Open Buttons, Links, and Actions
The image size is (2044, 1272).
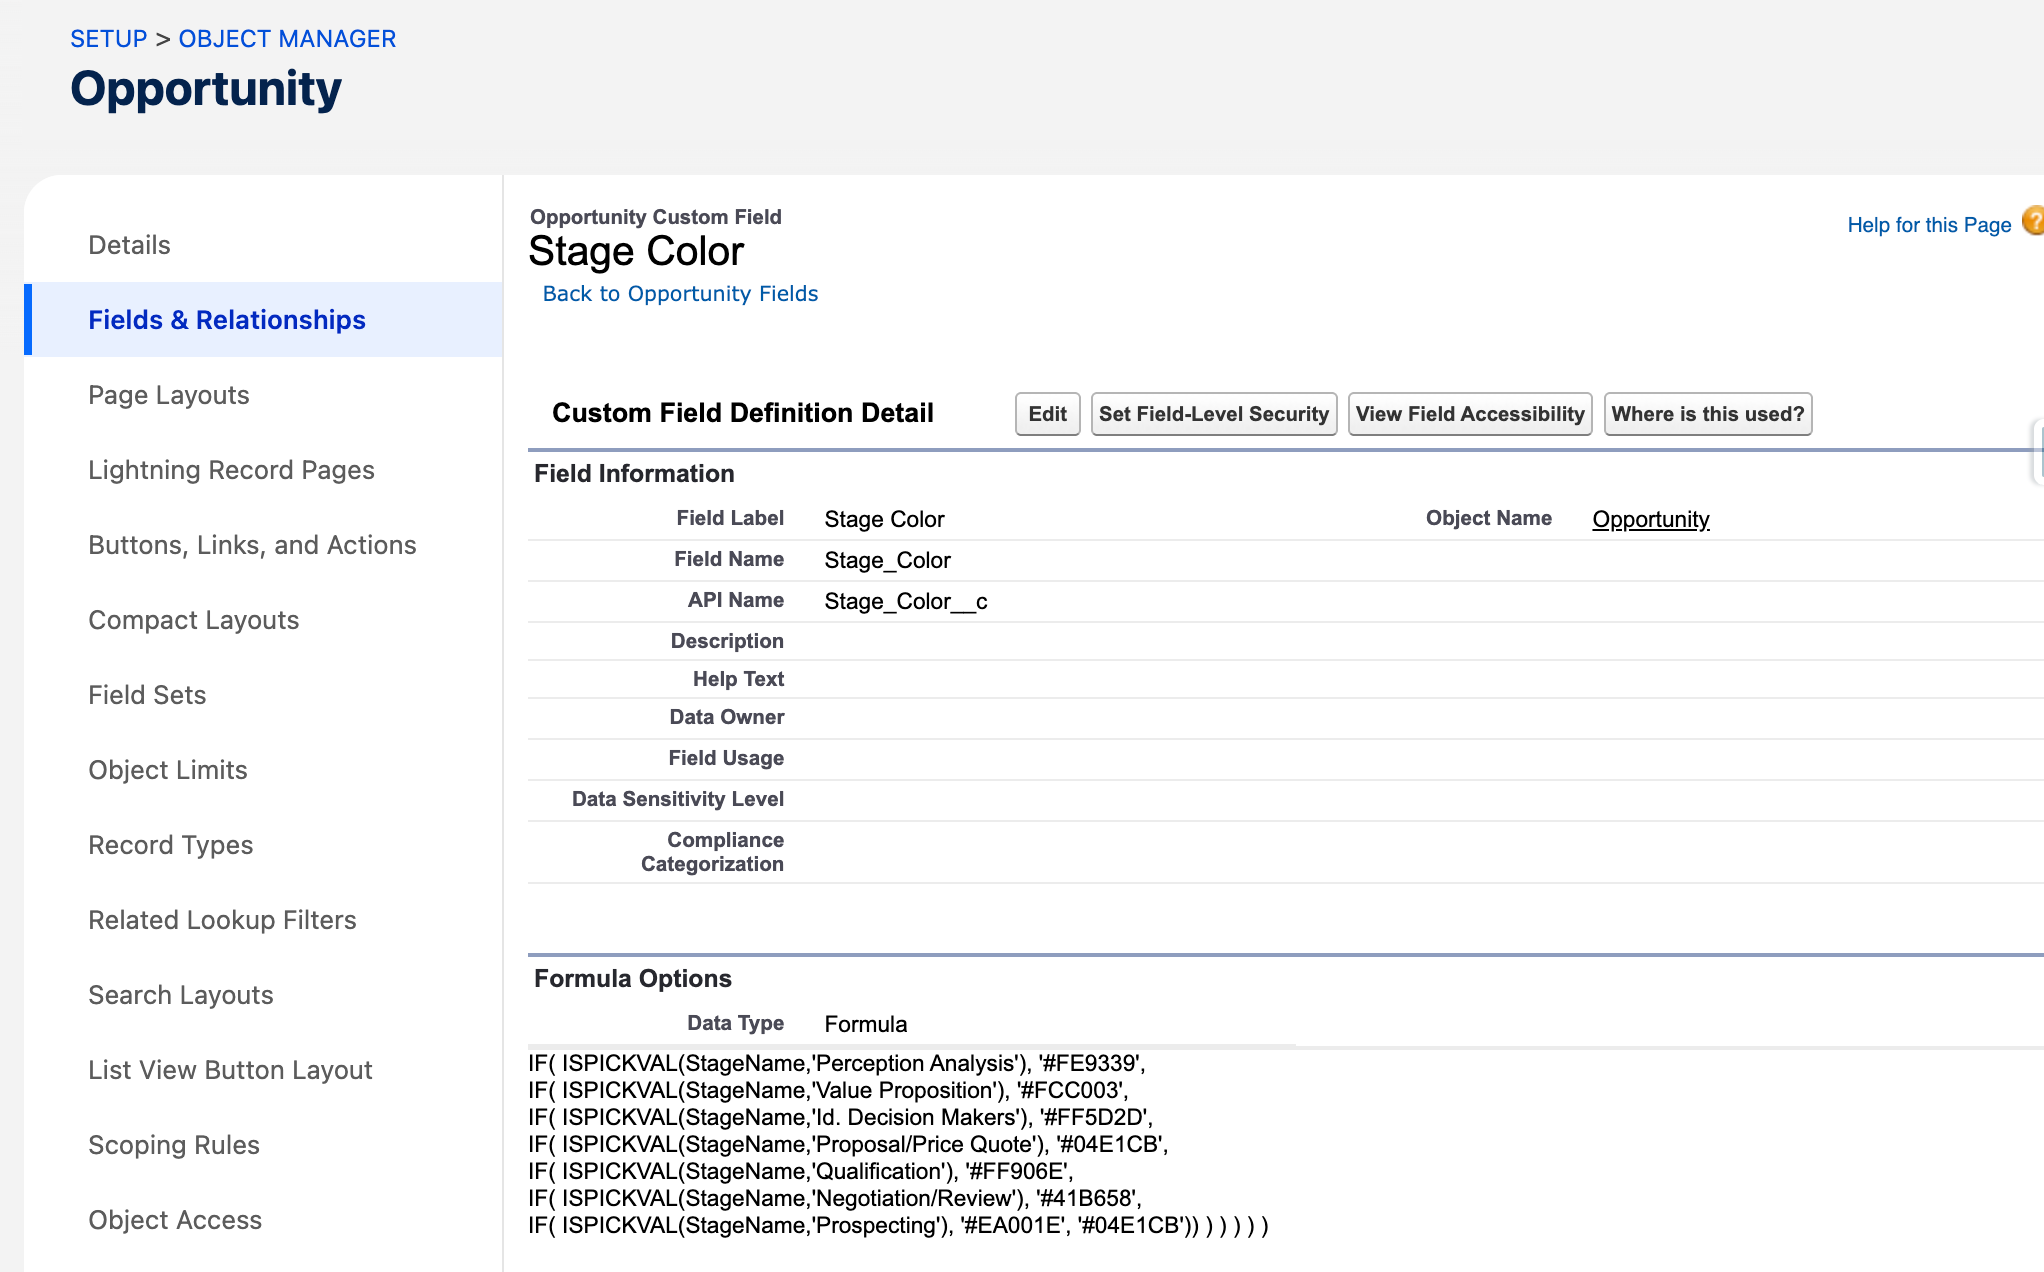tap(252, 545)
